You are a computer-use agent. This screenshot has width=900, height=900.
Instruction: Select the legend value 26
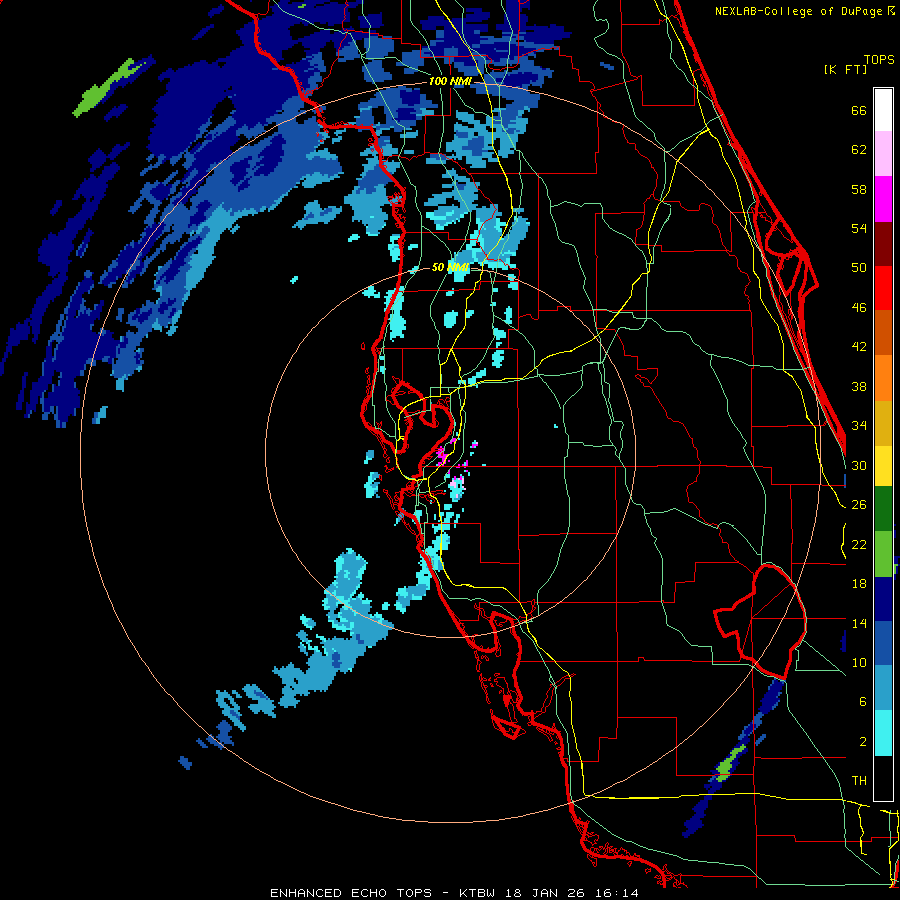tap(859, 505)
